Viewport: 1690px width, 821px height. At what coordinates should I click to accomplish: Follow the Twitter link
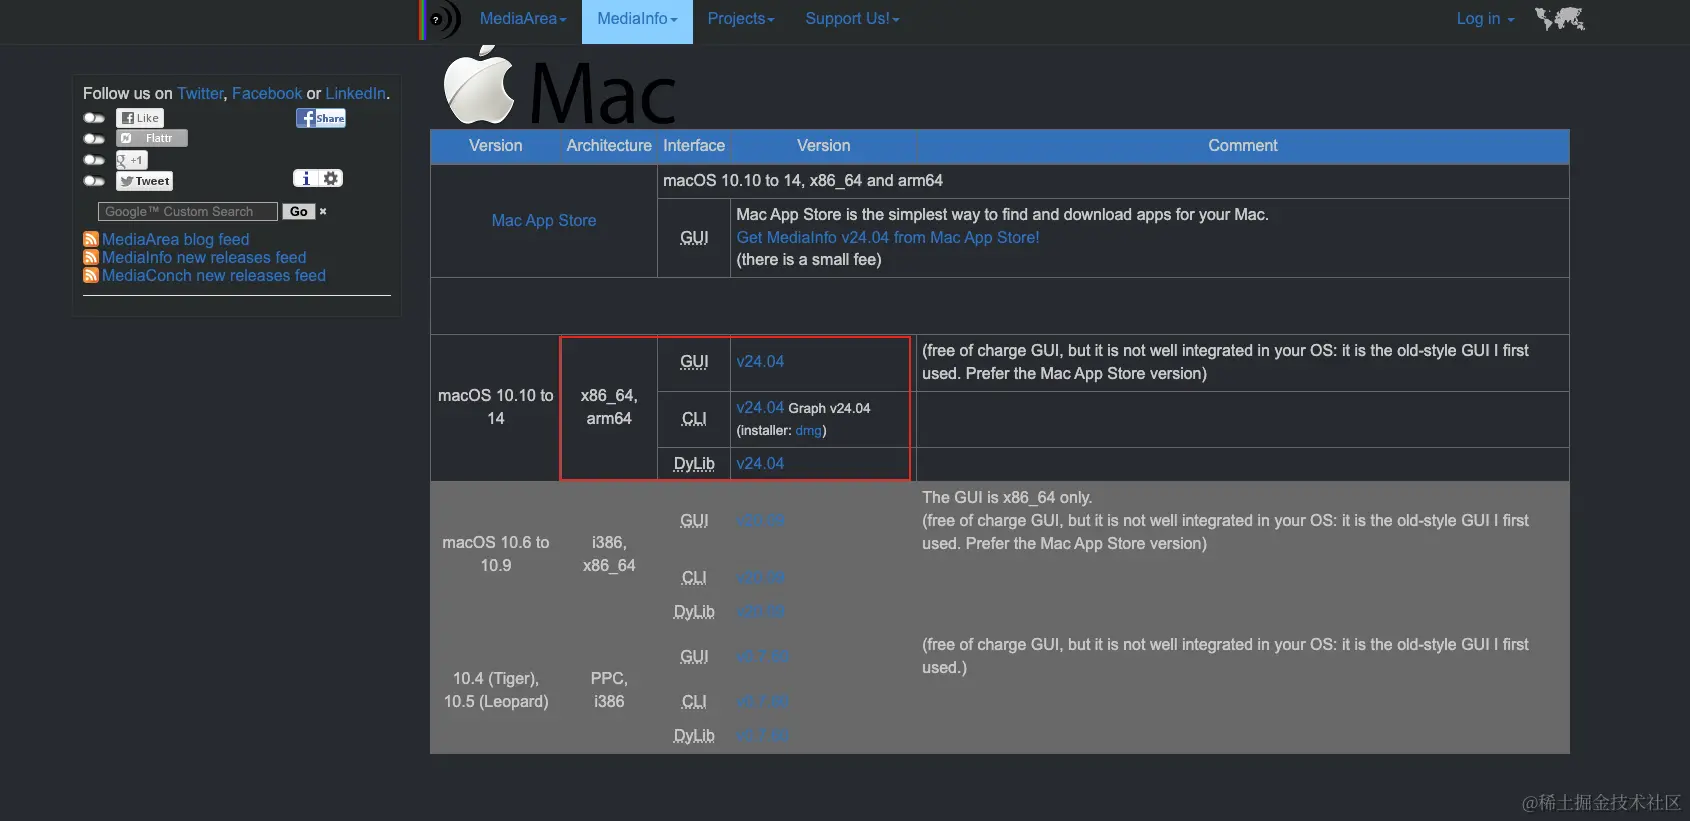[200, 93]
